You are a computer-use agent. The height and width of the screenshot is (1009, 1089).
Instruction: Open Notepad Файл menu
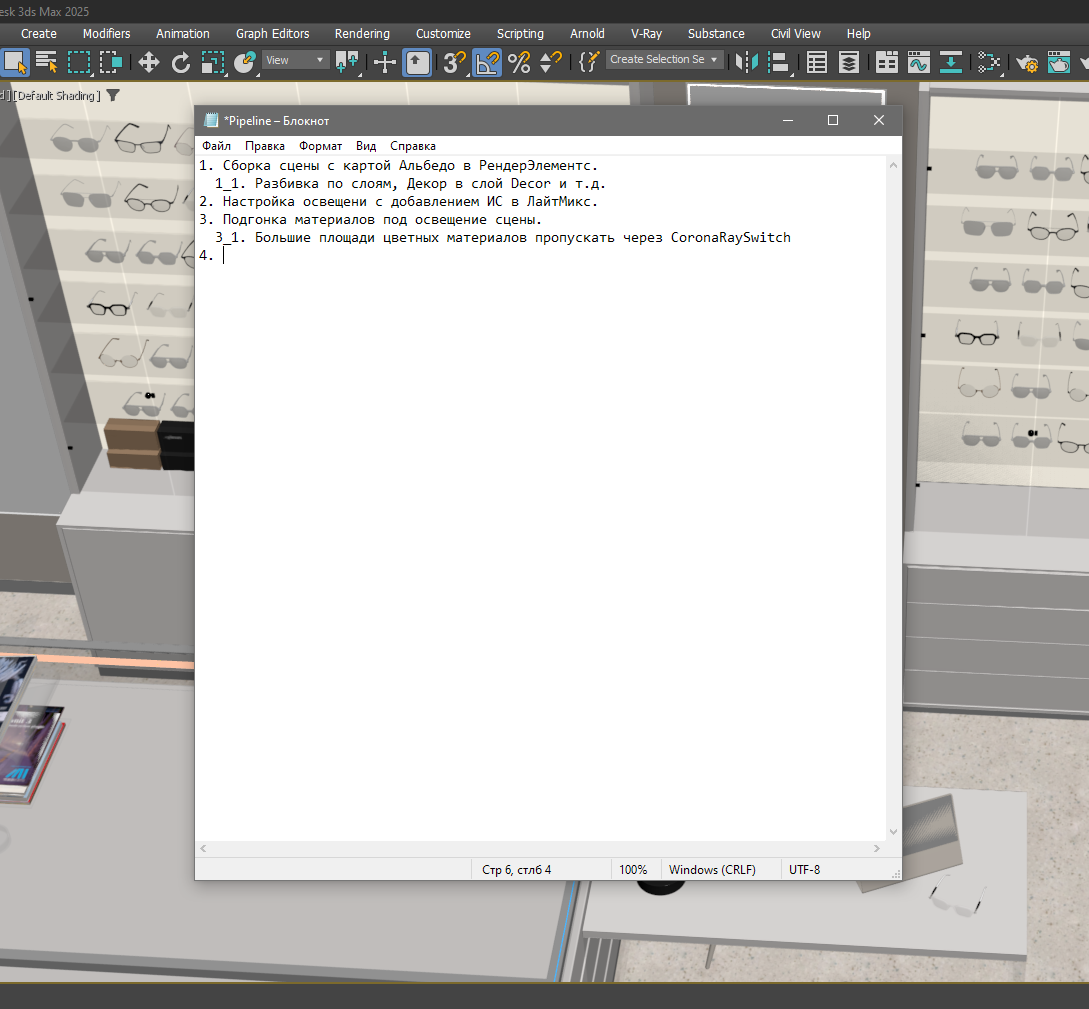(216, 146)
